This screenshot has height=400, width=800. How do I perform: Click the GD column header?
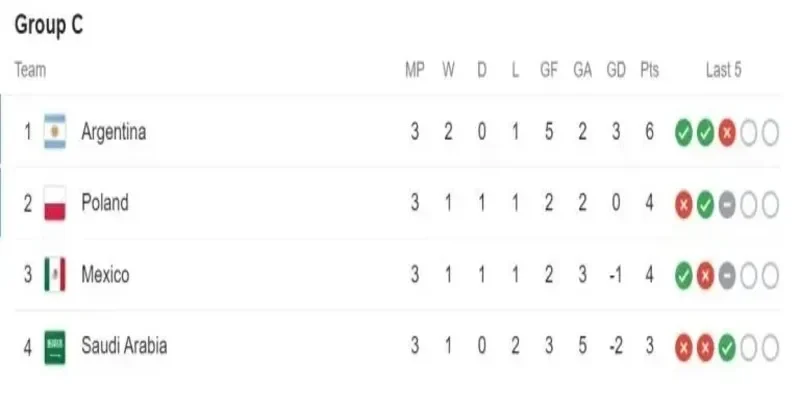coord(616,71)
